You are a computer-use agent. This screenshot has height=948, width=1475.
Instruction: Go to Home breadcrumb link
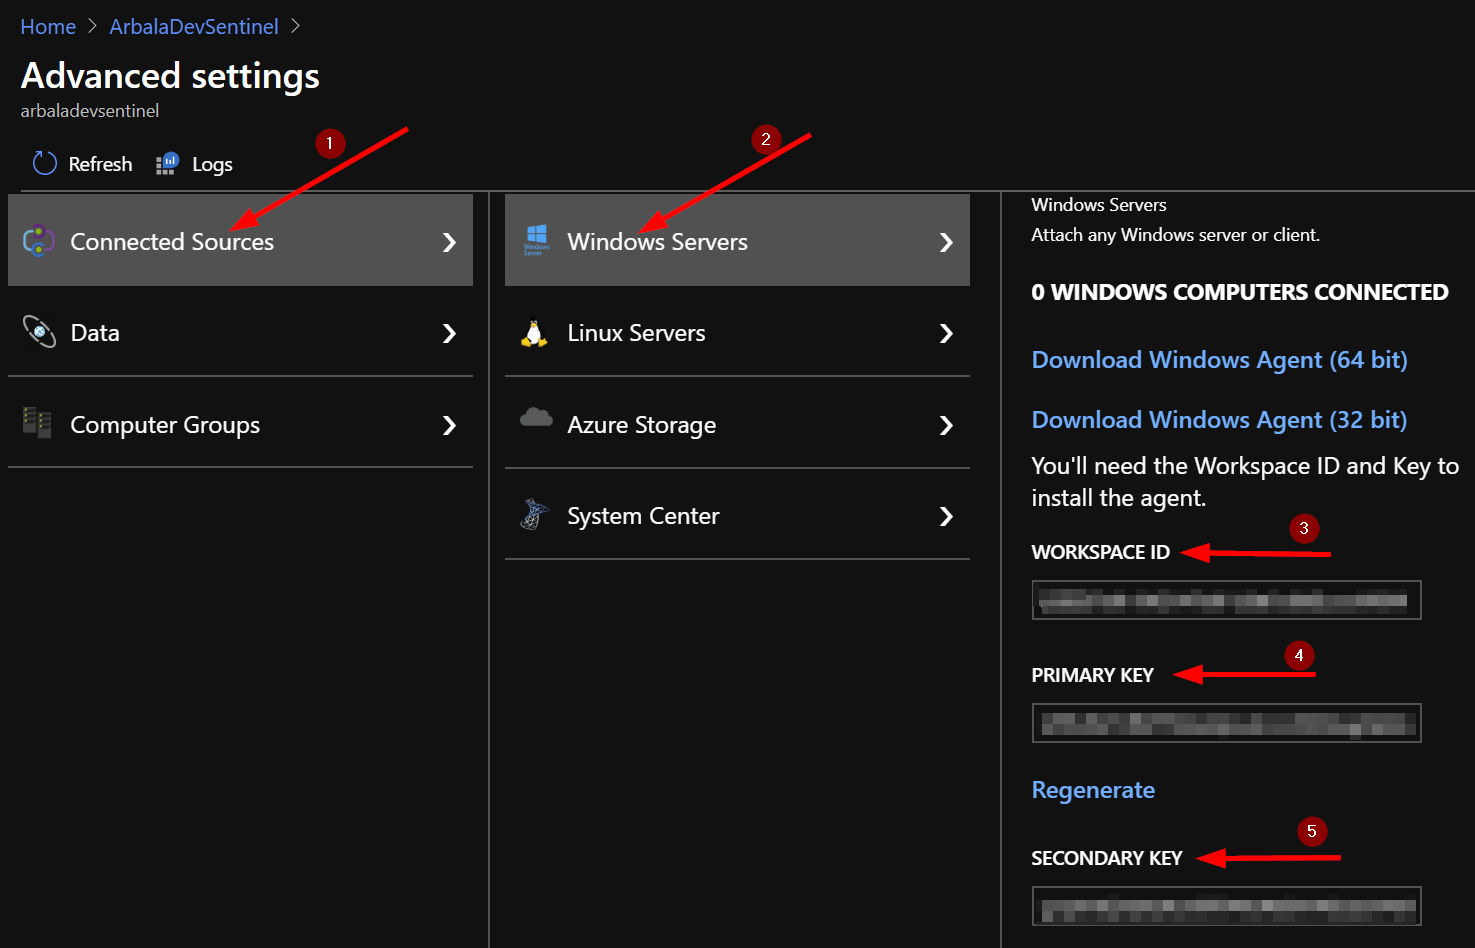tap(48, 27)
